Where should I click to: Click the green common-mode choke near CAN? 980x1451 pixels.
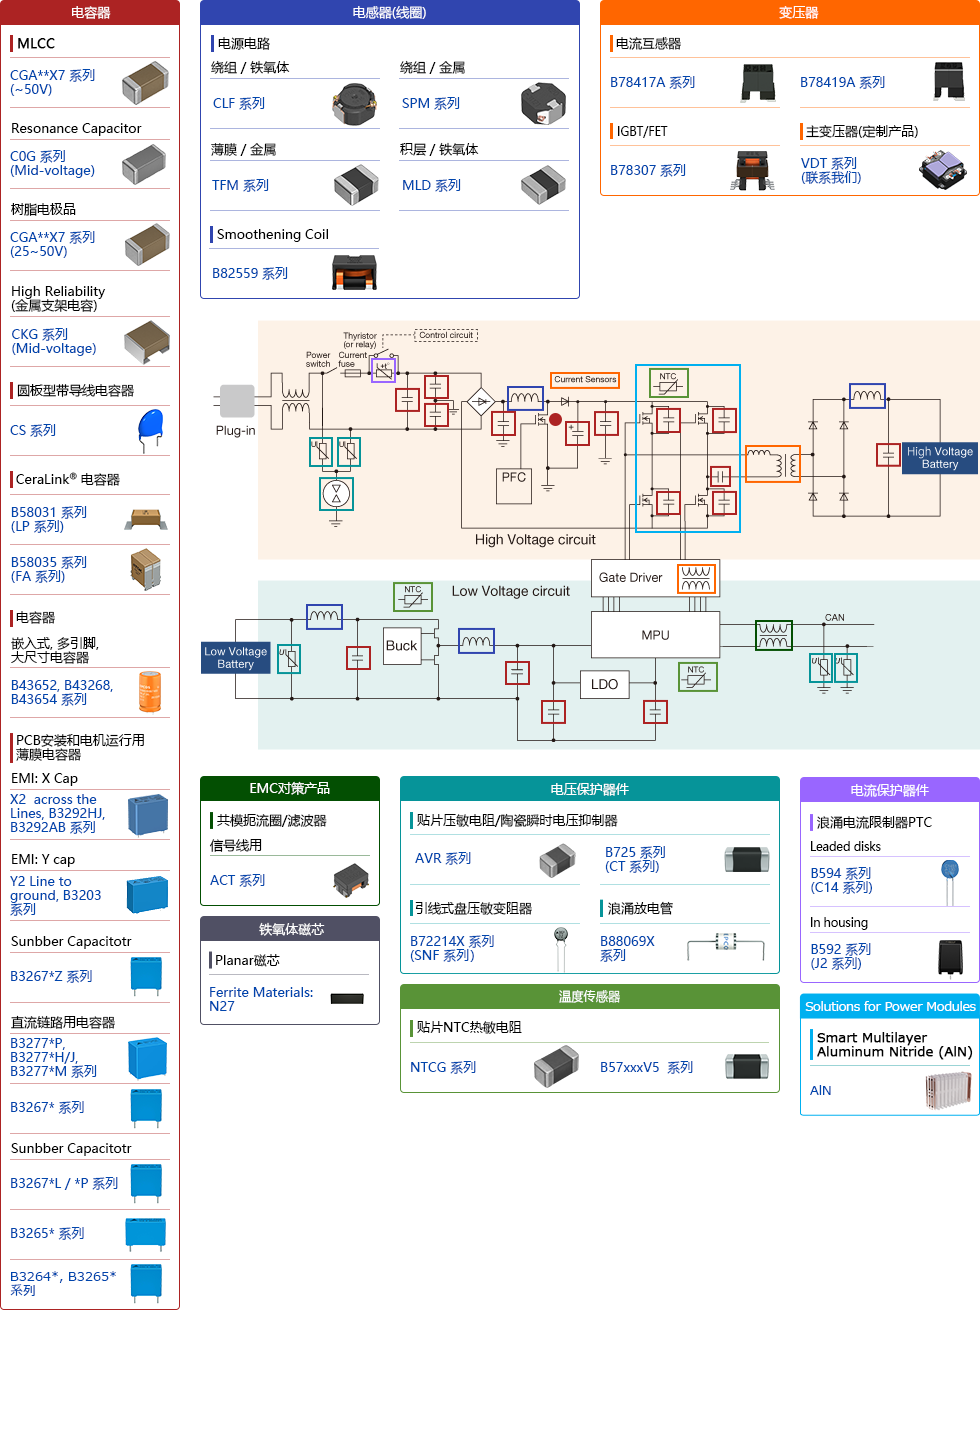tap(774, 635)
